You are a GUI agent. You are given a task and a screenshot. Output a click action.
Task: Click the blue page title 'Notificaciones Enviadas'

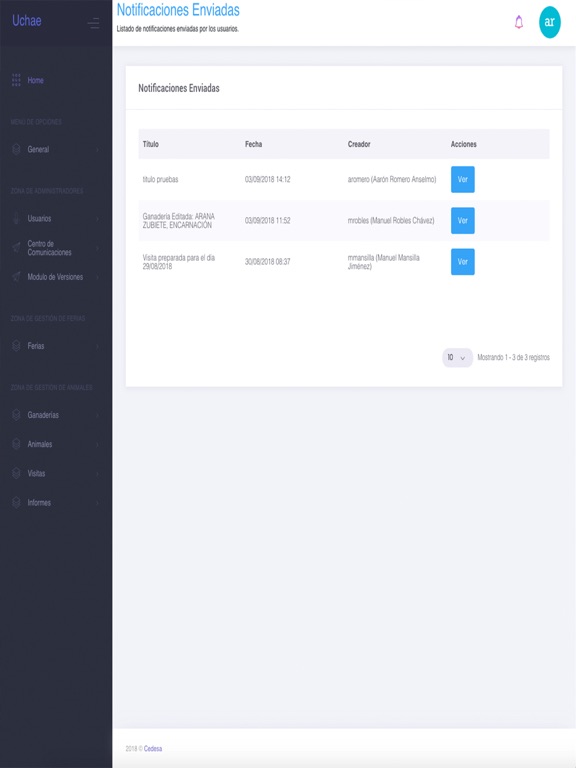[178, 10]
